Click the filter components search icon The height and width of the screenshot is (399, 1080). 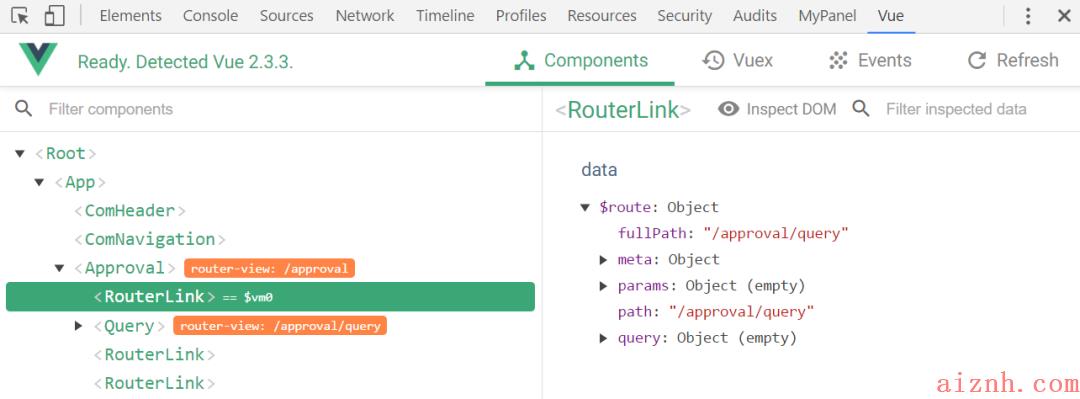pos(23,108)
